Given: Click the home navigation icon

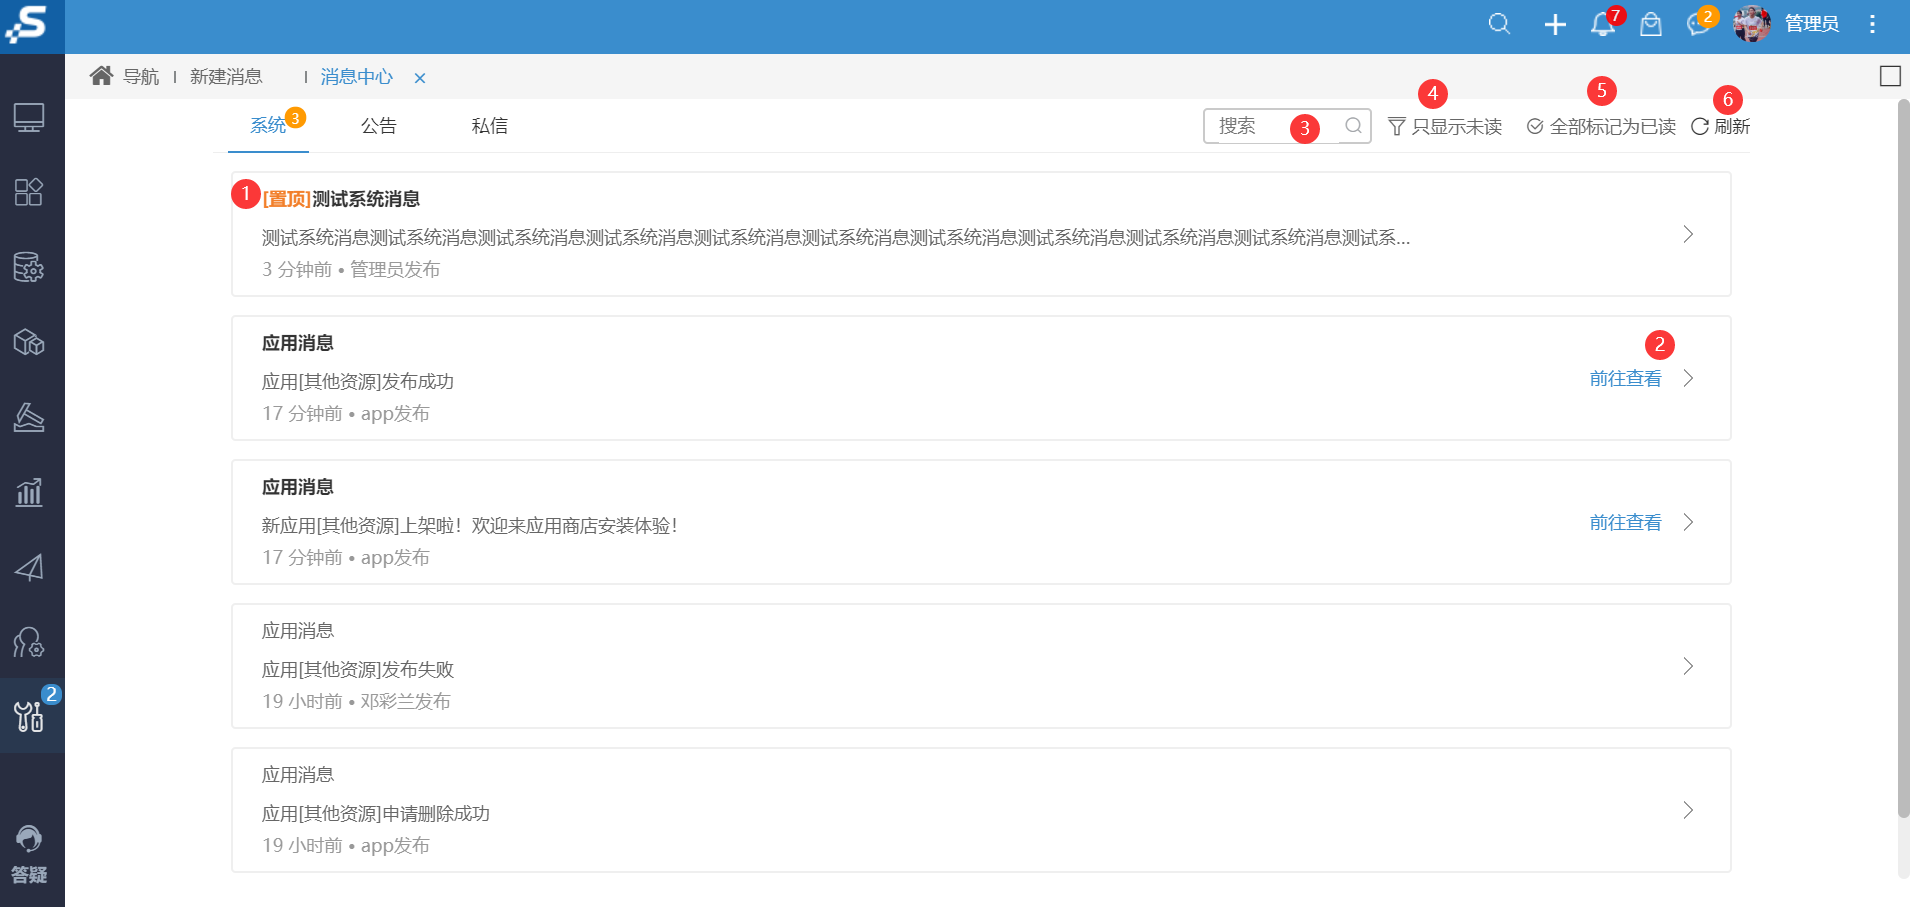Looking at the screenshot, I should pos(101,76).
